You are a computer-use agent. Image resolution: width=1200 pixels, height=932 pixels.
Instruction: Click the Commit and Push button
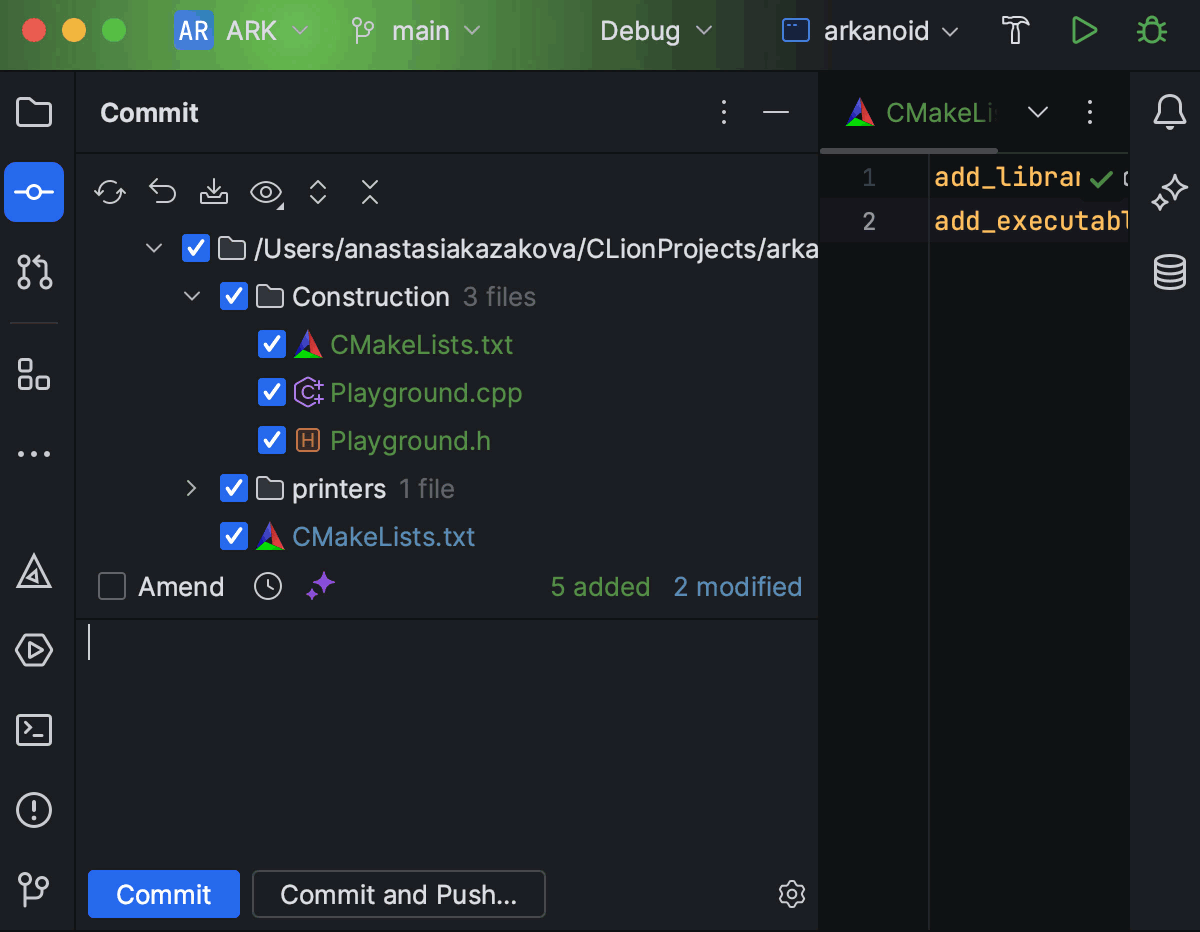(398, 894)
